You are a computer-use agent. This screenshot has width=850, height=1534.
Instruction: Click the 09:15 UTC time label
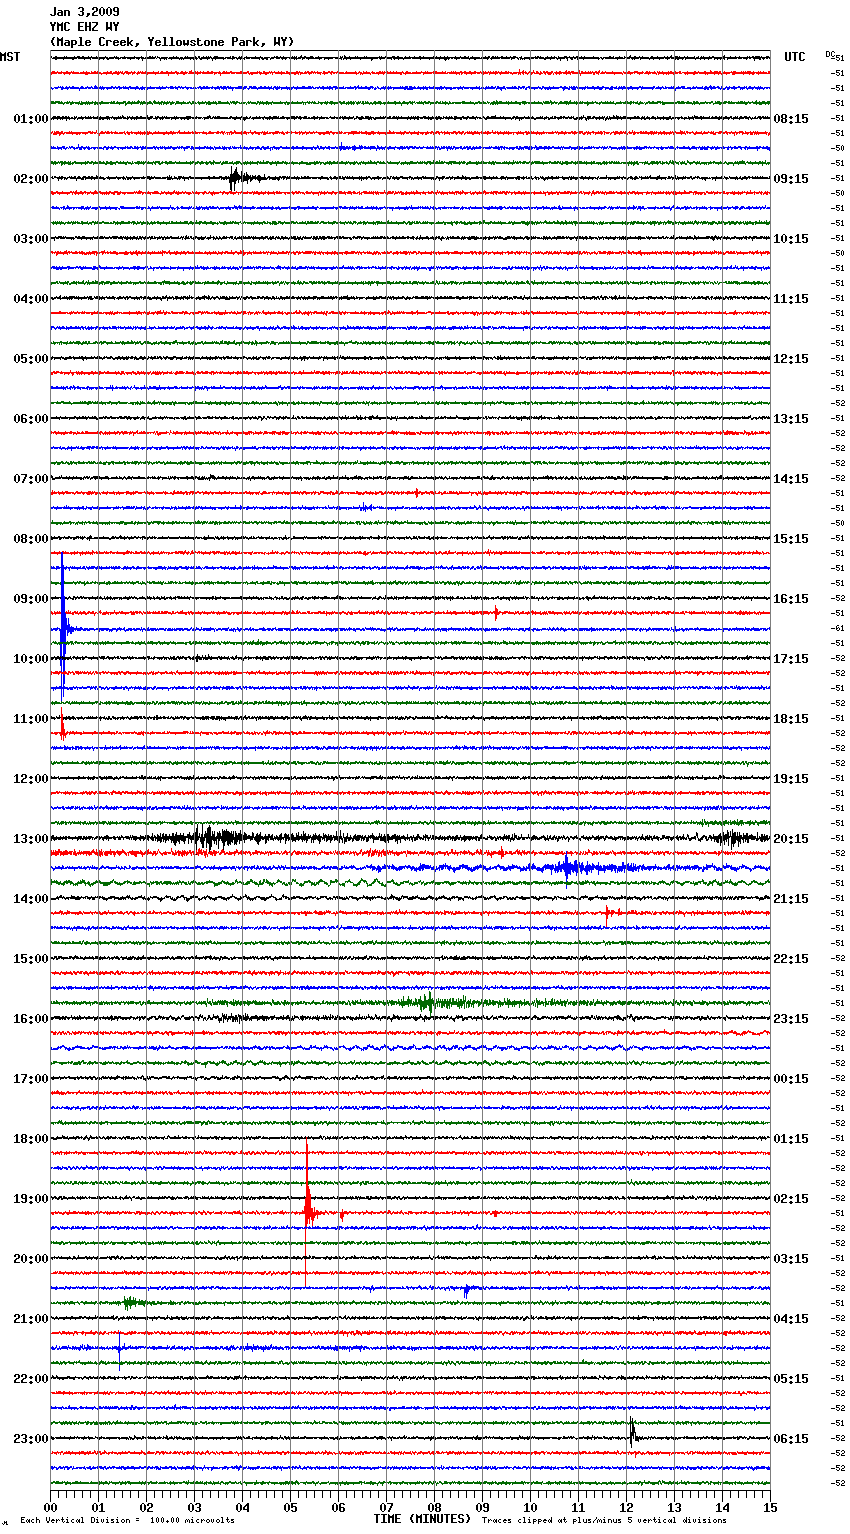coord(791,179)
